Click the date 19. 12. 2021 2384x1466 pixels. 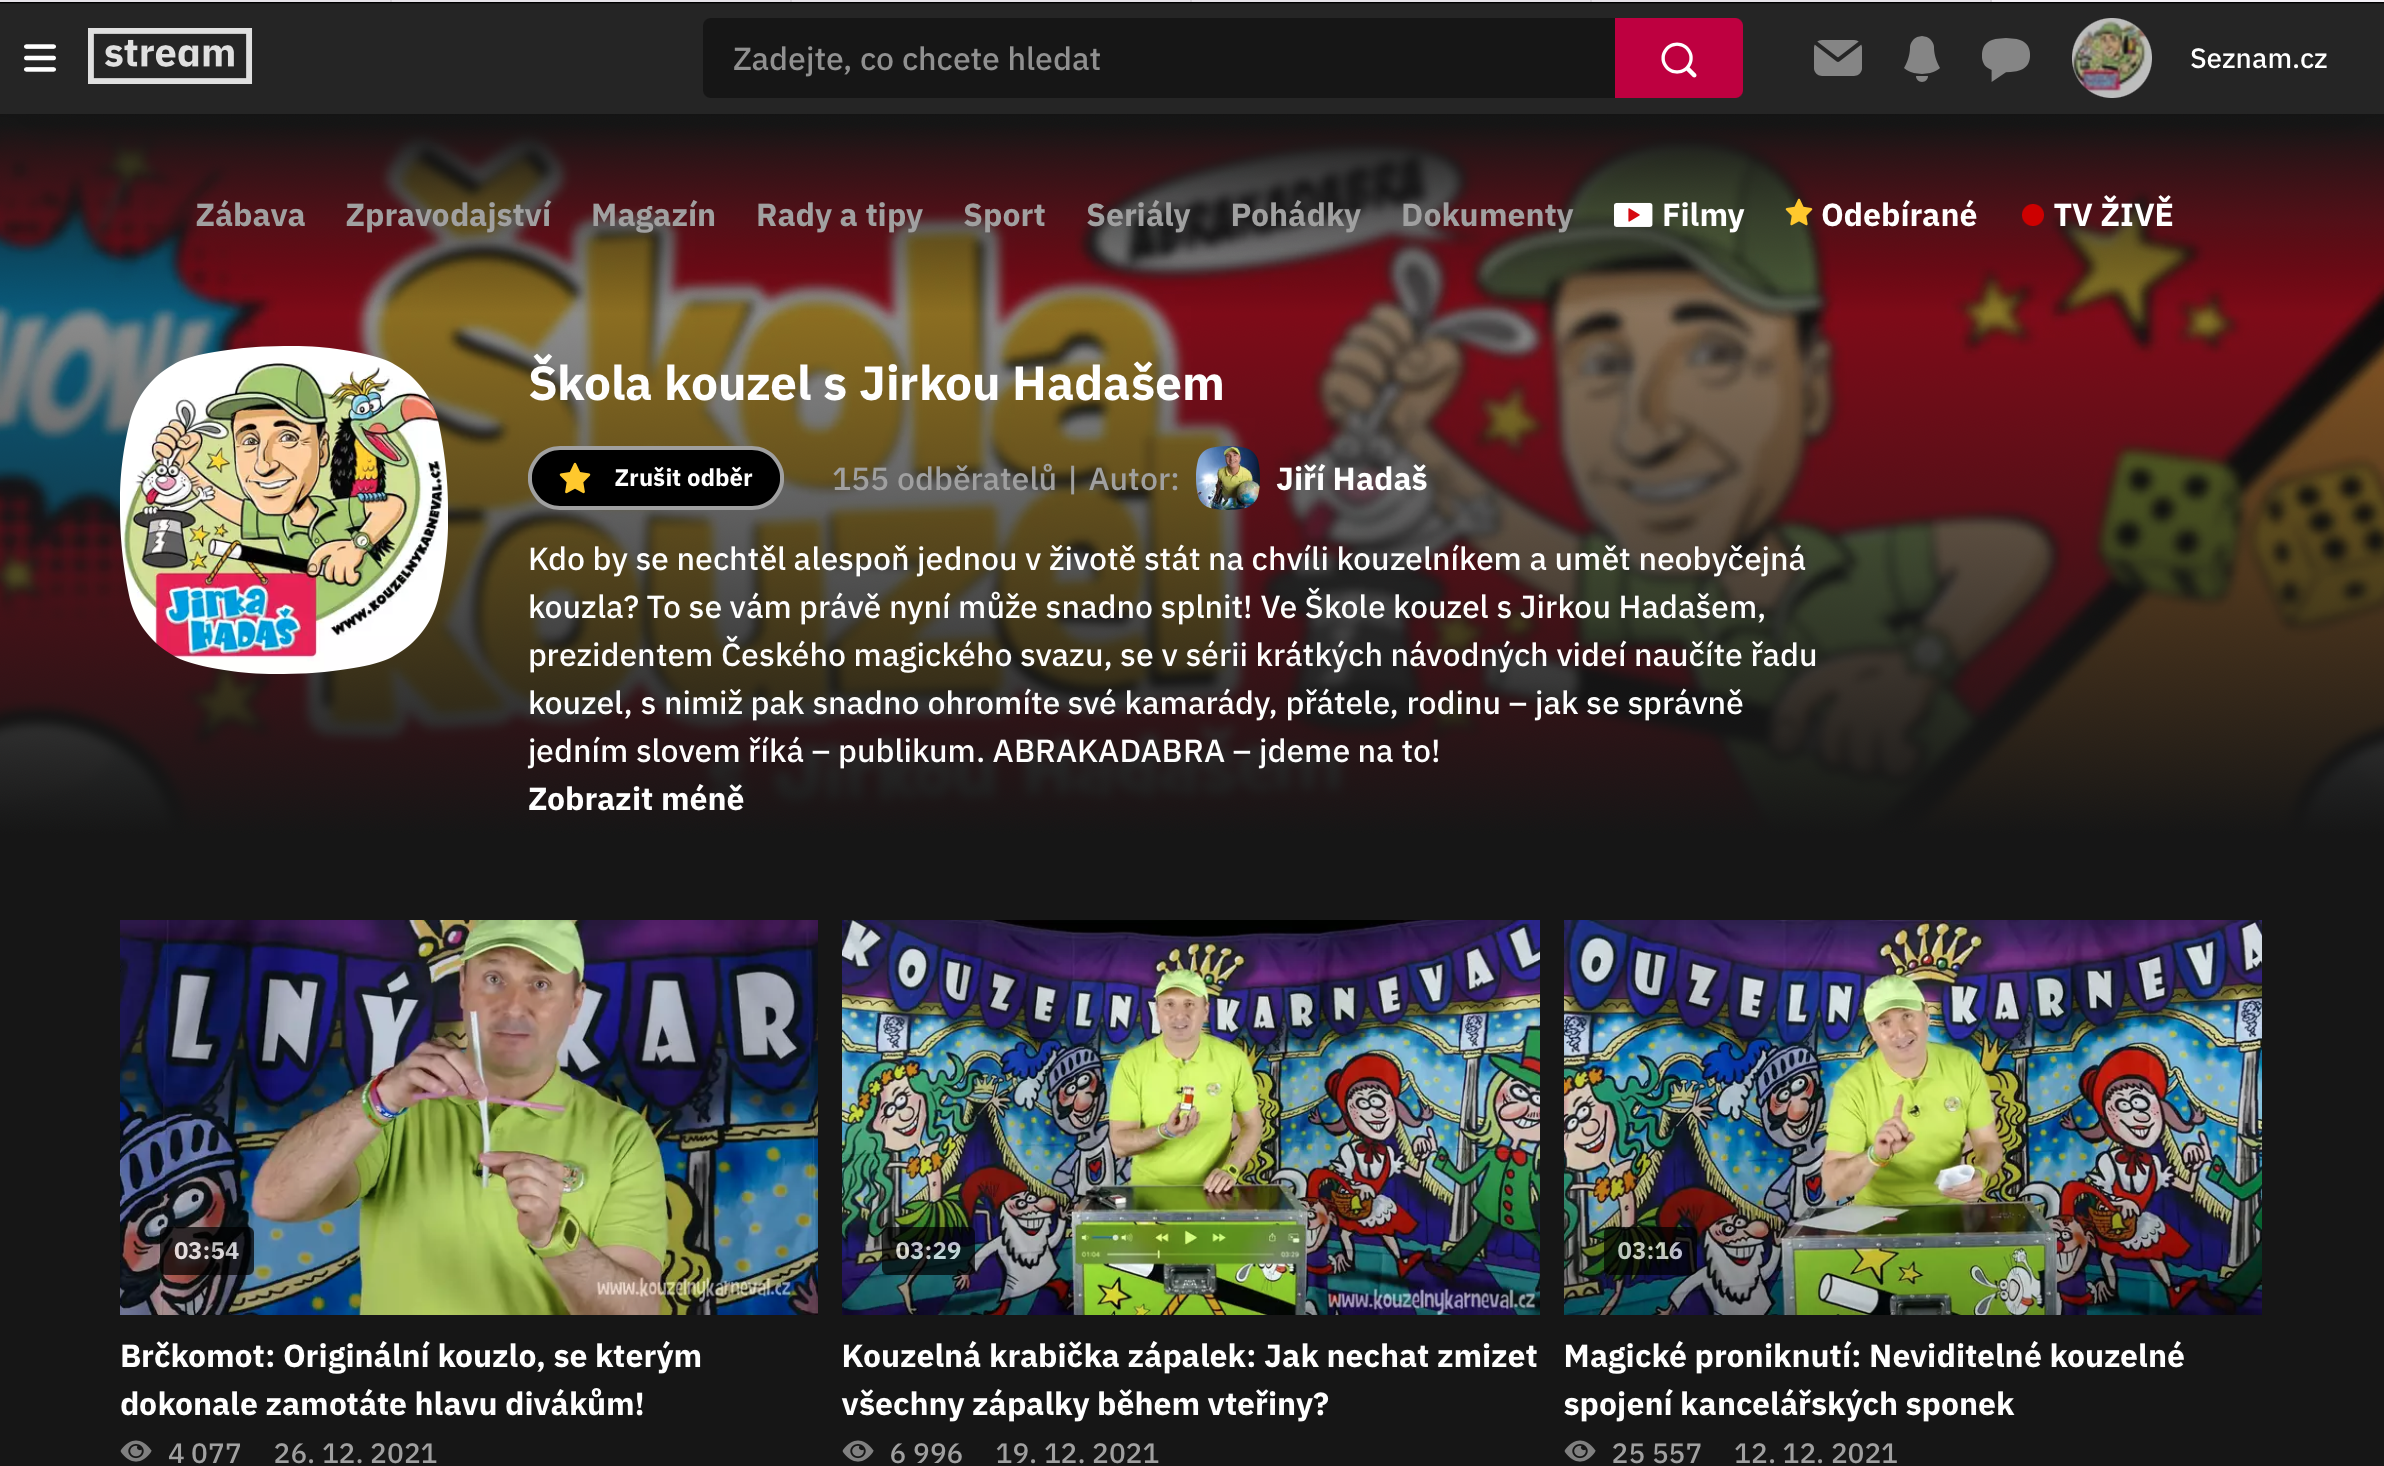click(x=1078, y=1452)
